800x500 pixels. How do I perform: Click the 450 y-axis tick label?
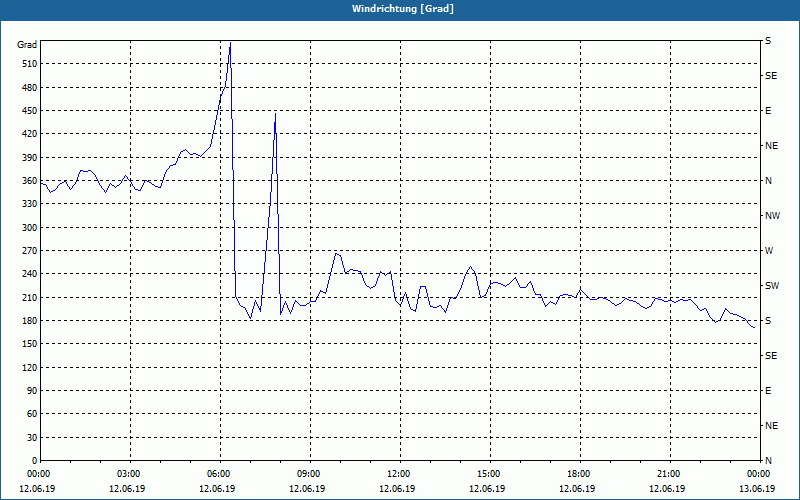(x=29, y=111)
